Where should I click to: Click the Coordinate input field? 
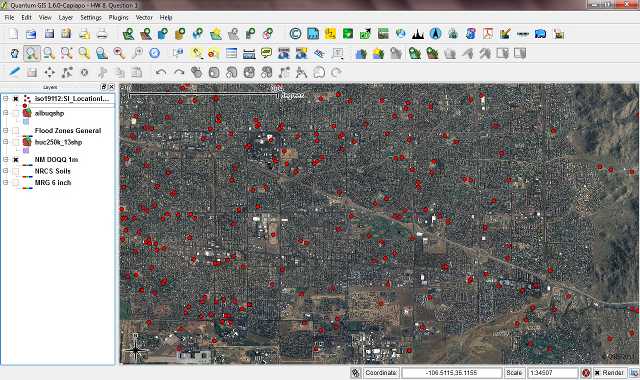point(451,373)
